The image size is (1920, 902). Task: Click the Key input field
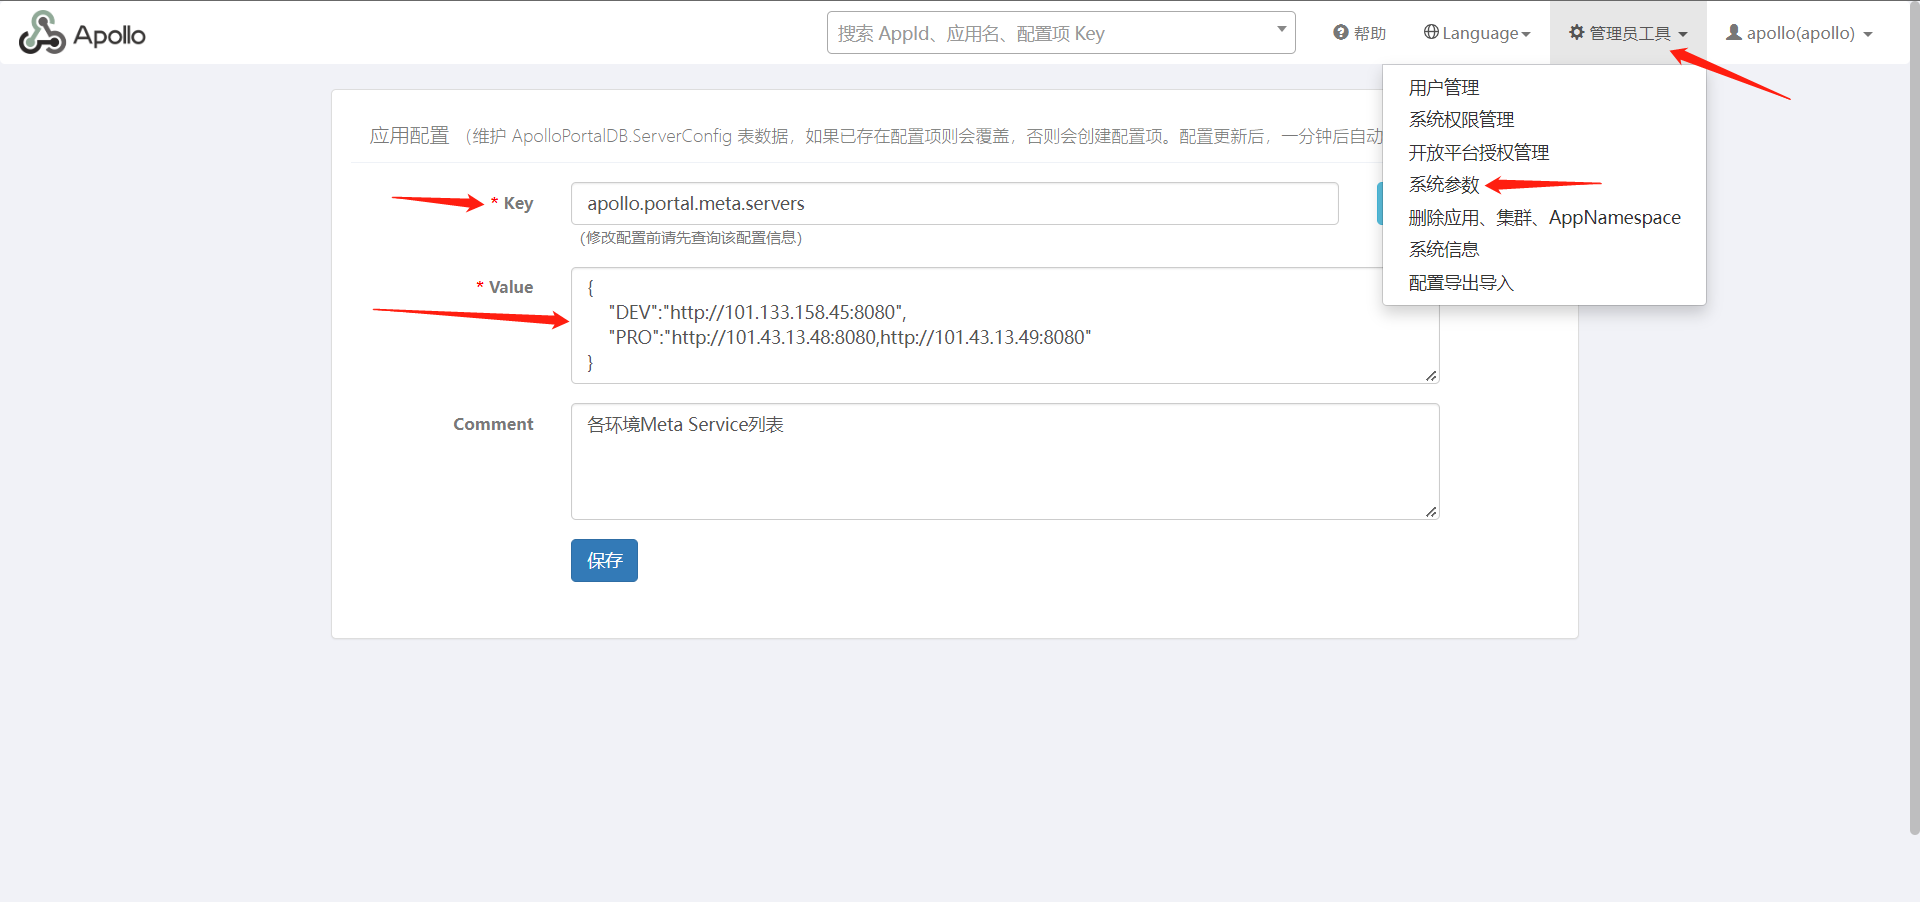pyautogui.click(x=954, y=204)
